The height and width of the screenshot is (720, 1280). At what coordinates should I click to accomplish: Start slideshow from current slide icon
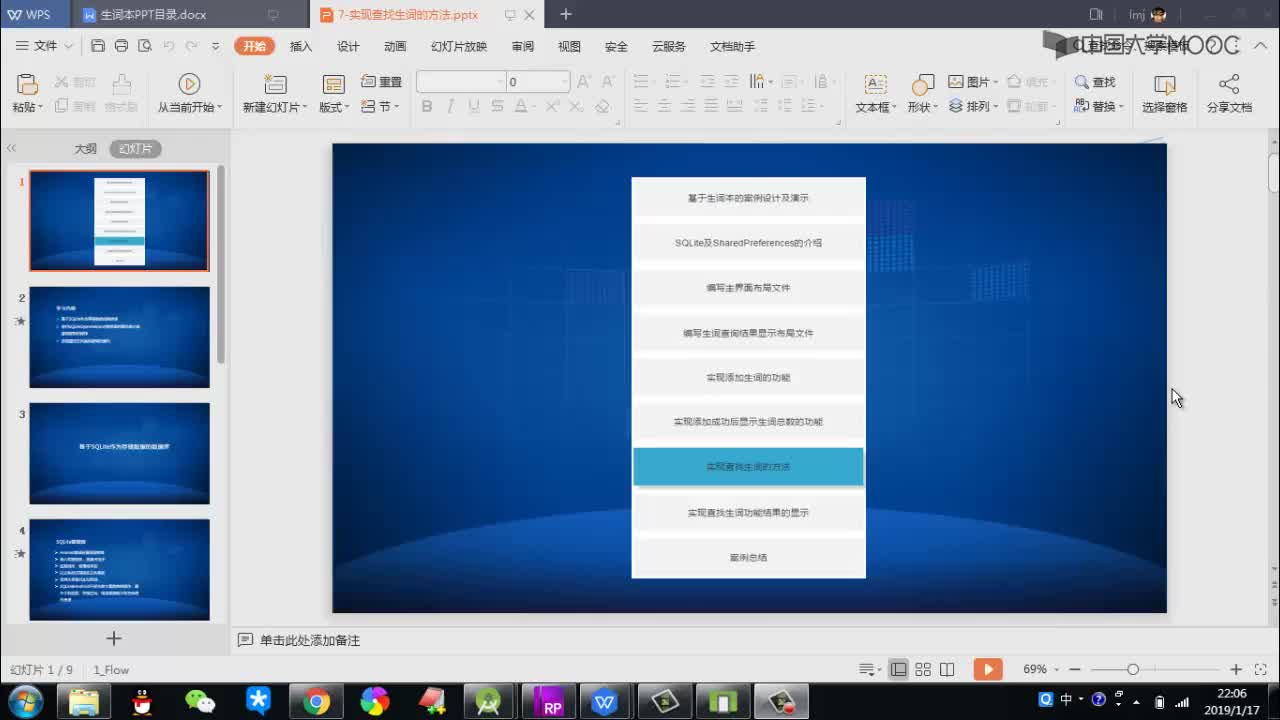point(189,84)
